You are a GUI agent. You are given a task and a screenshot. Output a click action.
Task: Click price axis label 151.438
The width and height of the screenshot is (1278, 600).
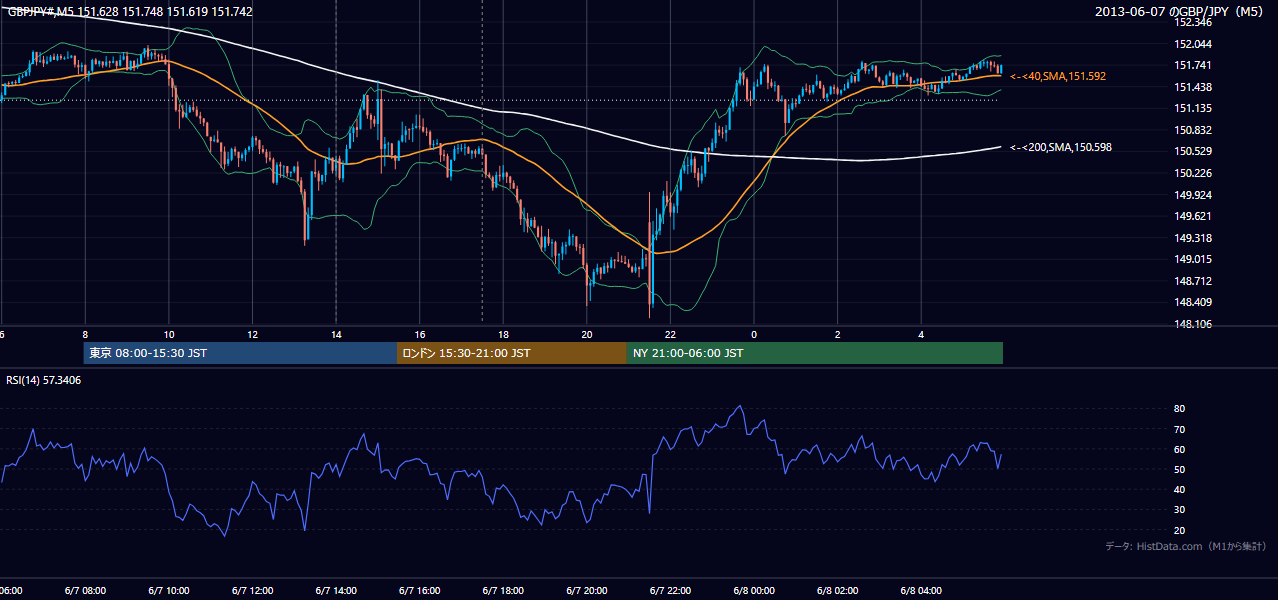click(x=1192, y=87)
